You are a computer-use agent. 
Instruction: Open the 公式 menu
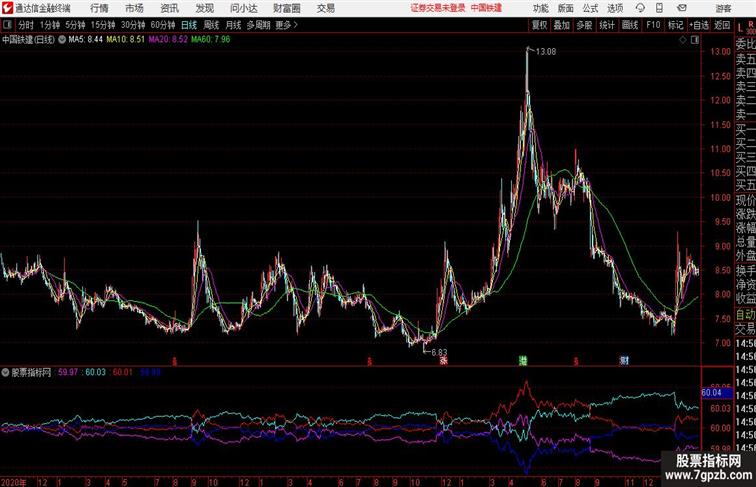click(590, 8)
